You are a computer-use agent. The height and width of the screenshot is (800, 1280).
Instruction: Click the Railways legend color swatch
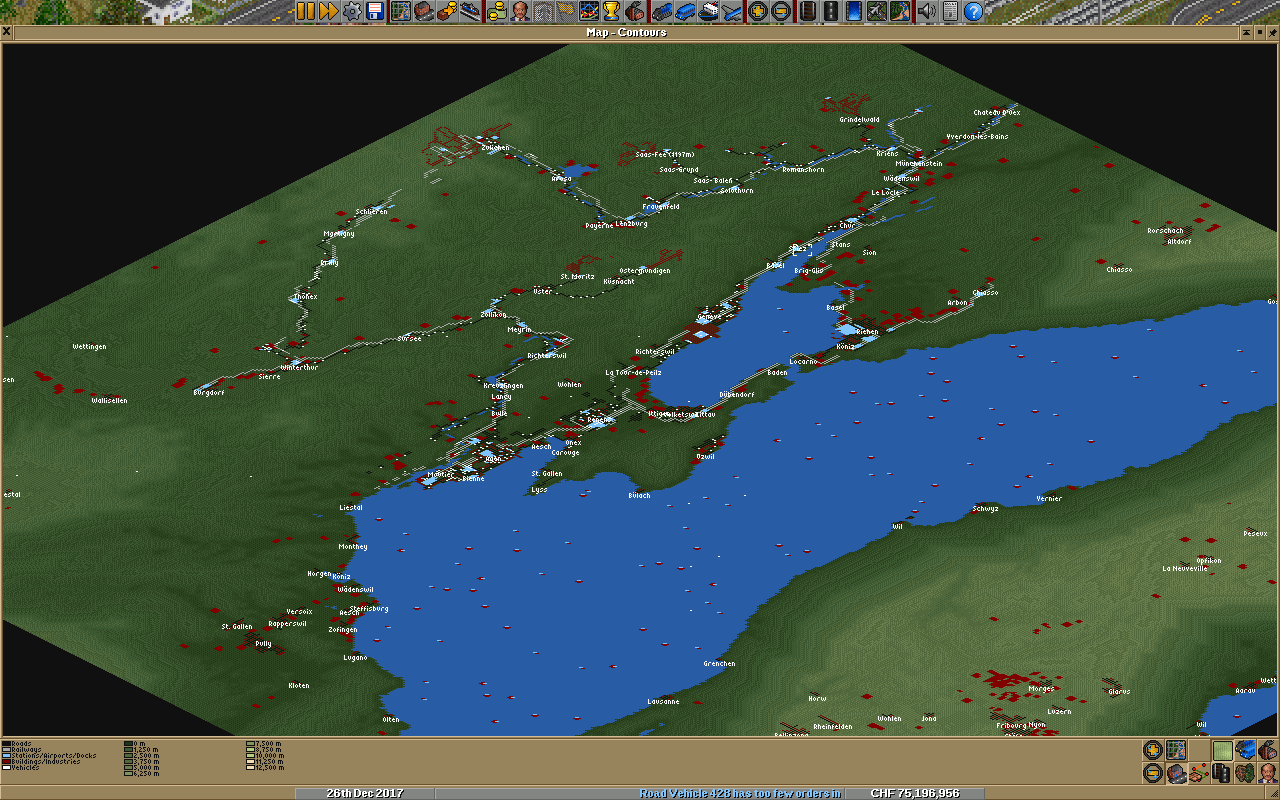click(6, 750)
